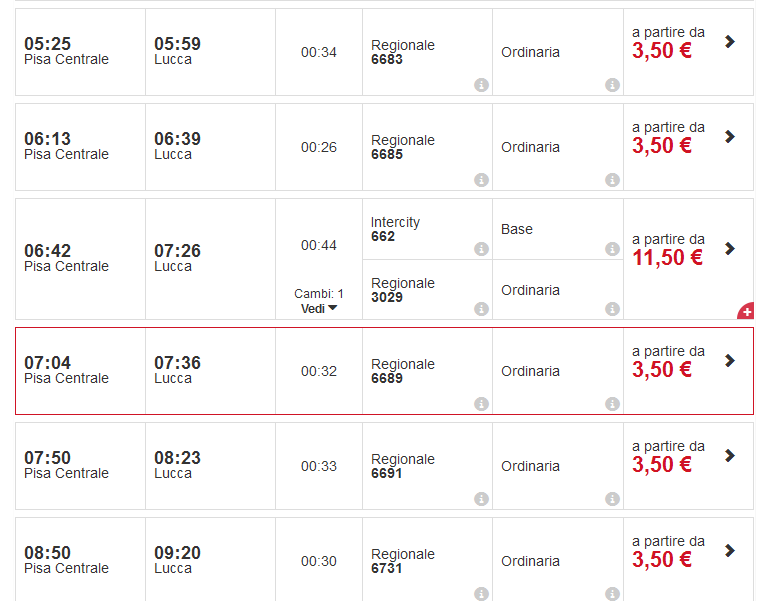The height and width of the screenshot is (601, 763).
Task: Show info for Regionale 3029 train
Action: tap(481, 309)
